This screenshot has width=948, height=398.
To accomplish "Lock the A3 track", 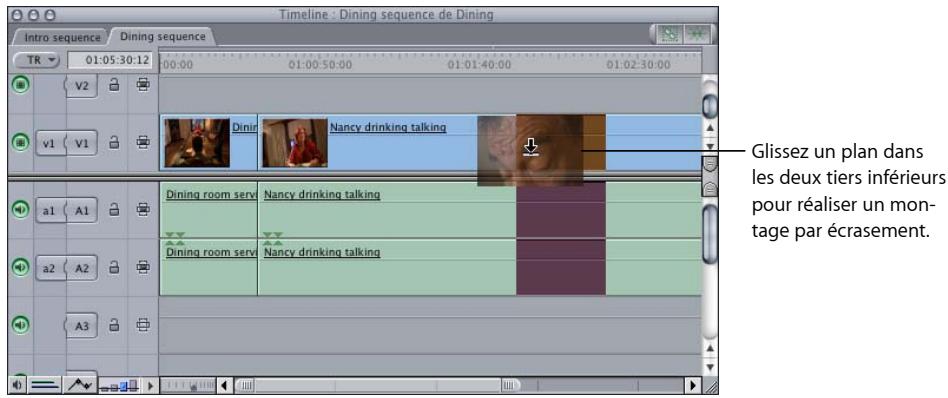I will tap(114, 325).
